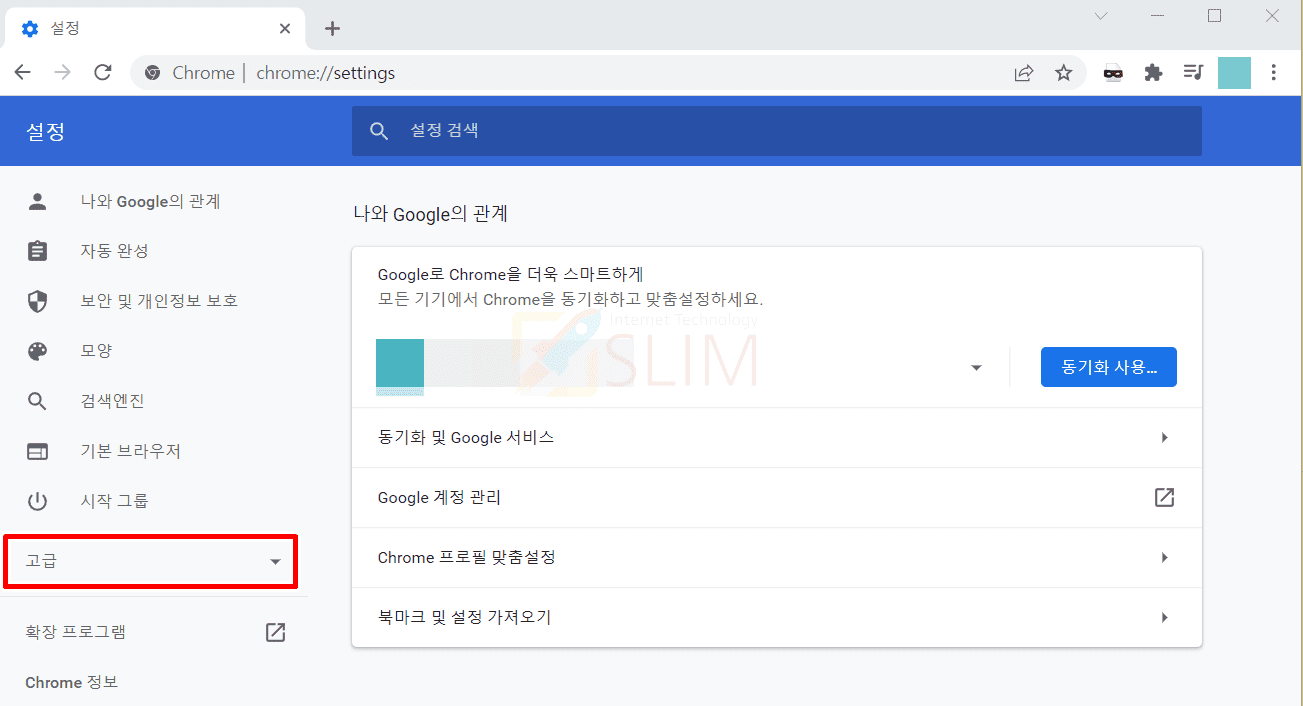Click the incognito-style extension icon
1303x706 pixels.
point(1113,73)
